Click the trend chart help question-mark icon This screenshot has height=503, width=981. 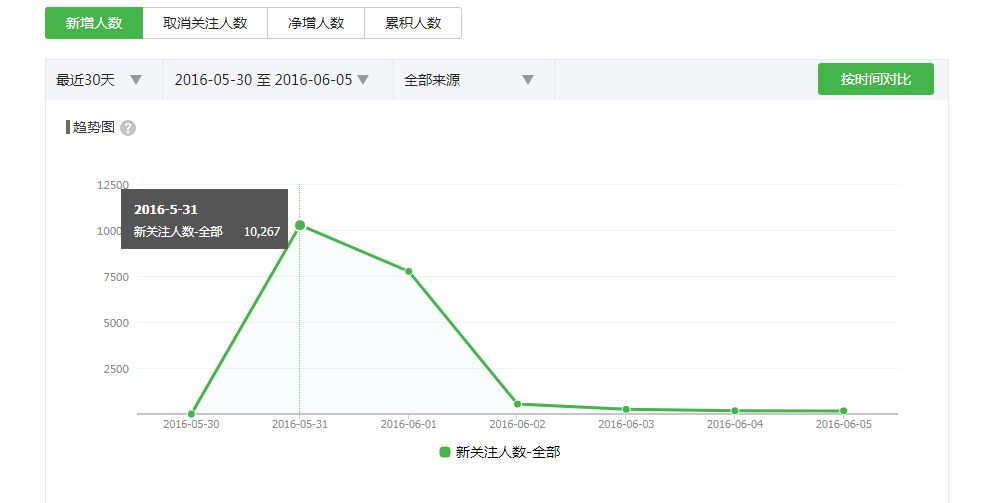click(128, 128)
